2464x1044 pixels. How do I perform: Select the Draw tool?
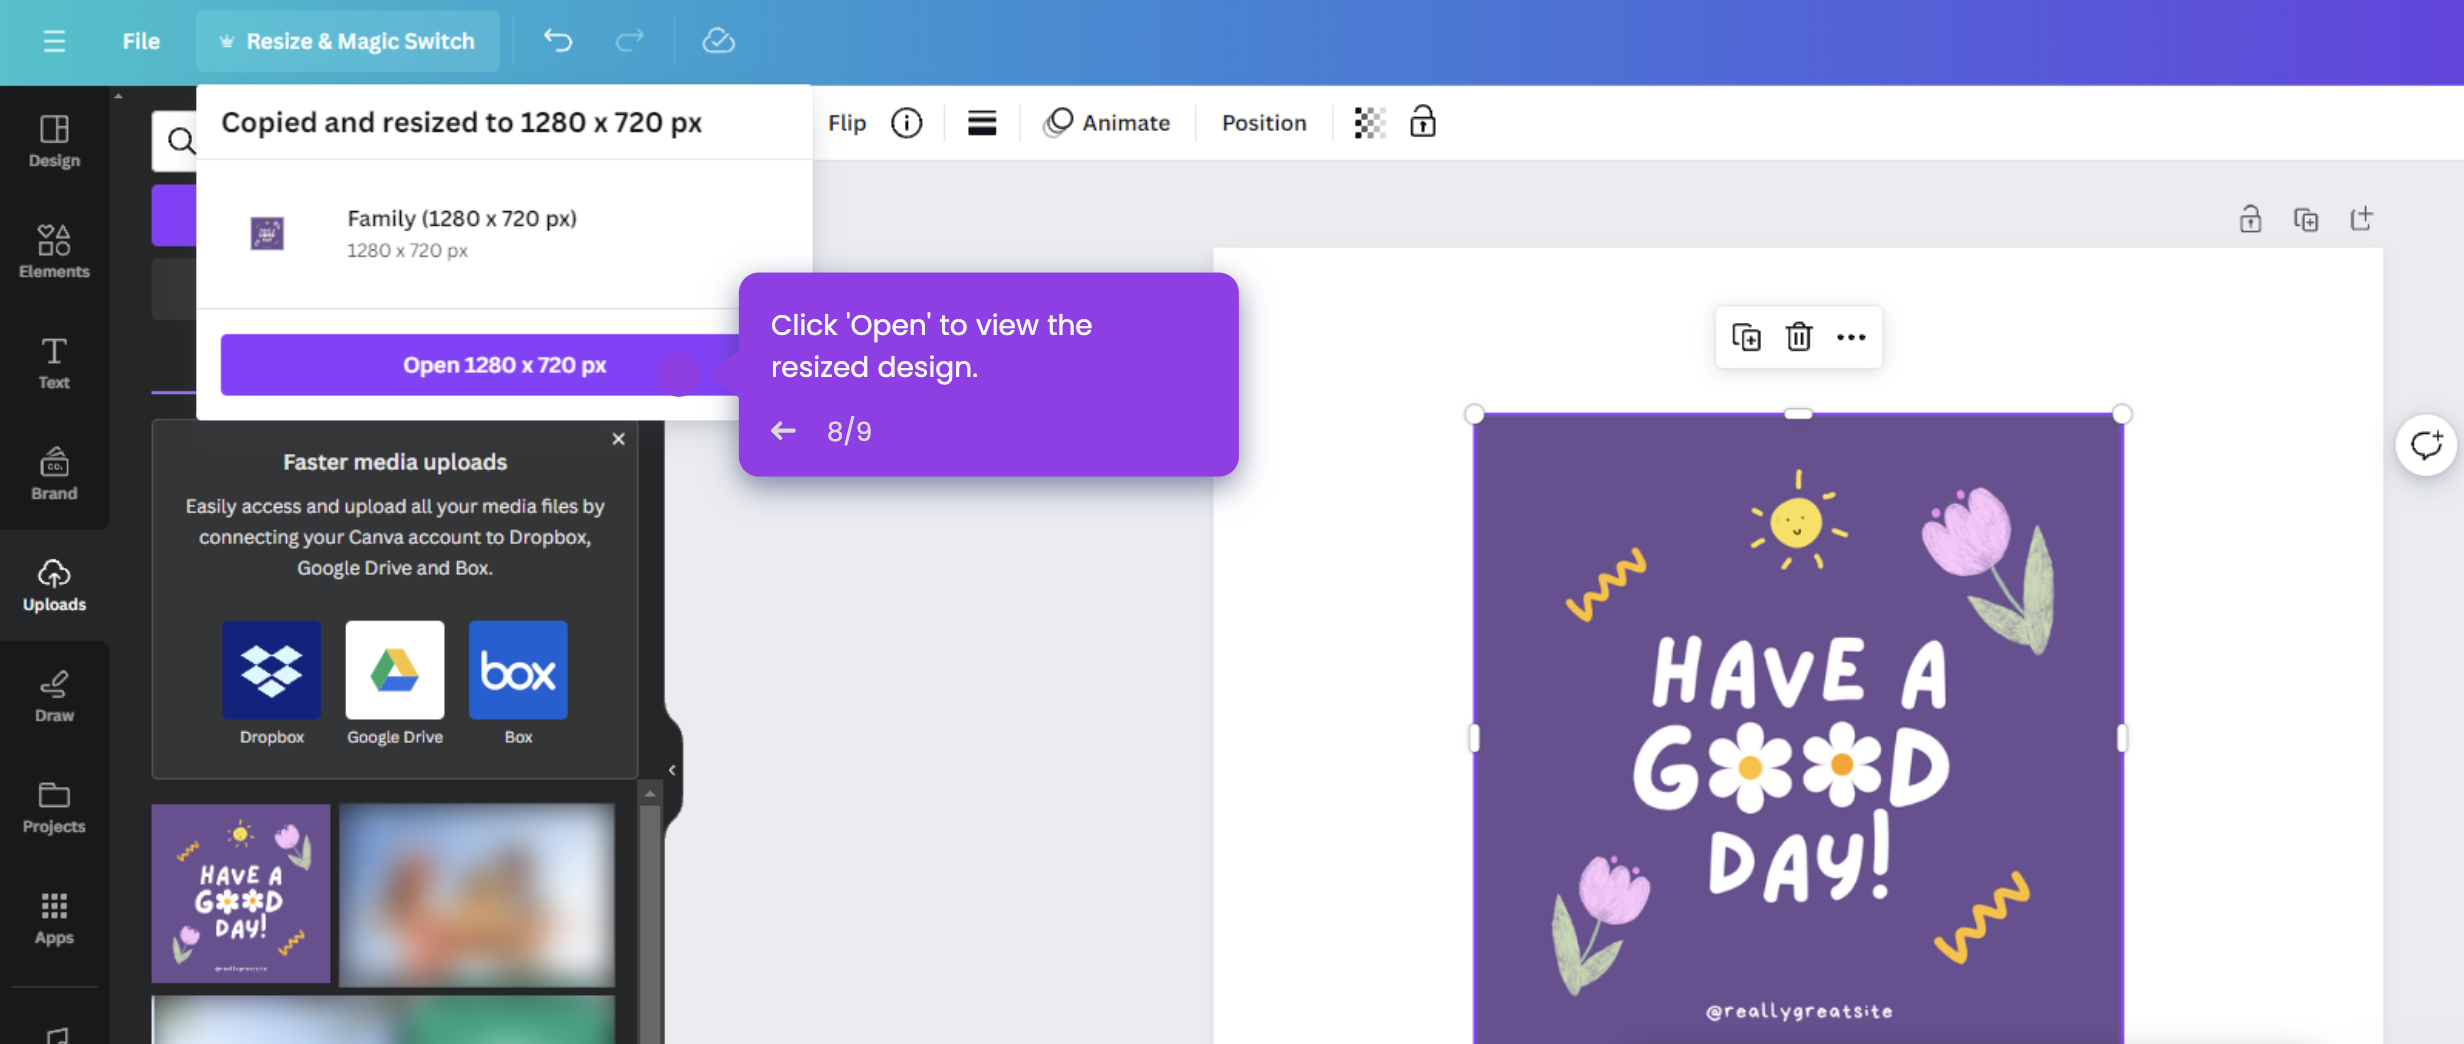(x=53, y=696)
